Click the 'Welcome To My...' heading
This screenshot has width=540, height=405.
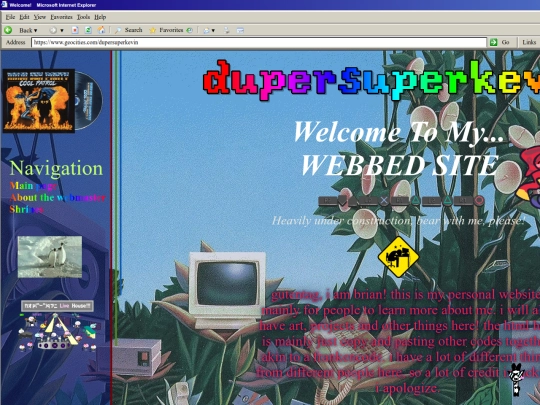[x=399, y=132]
